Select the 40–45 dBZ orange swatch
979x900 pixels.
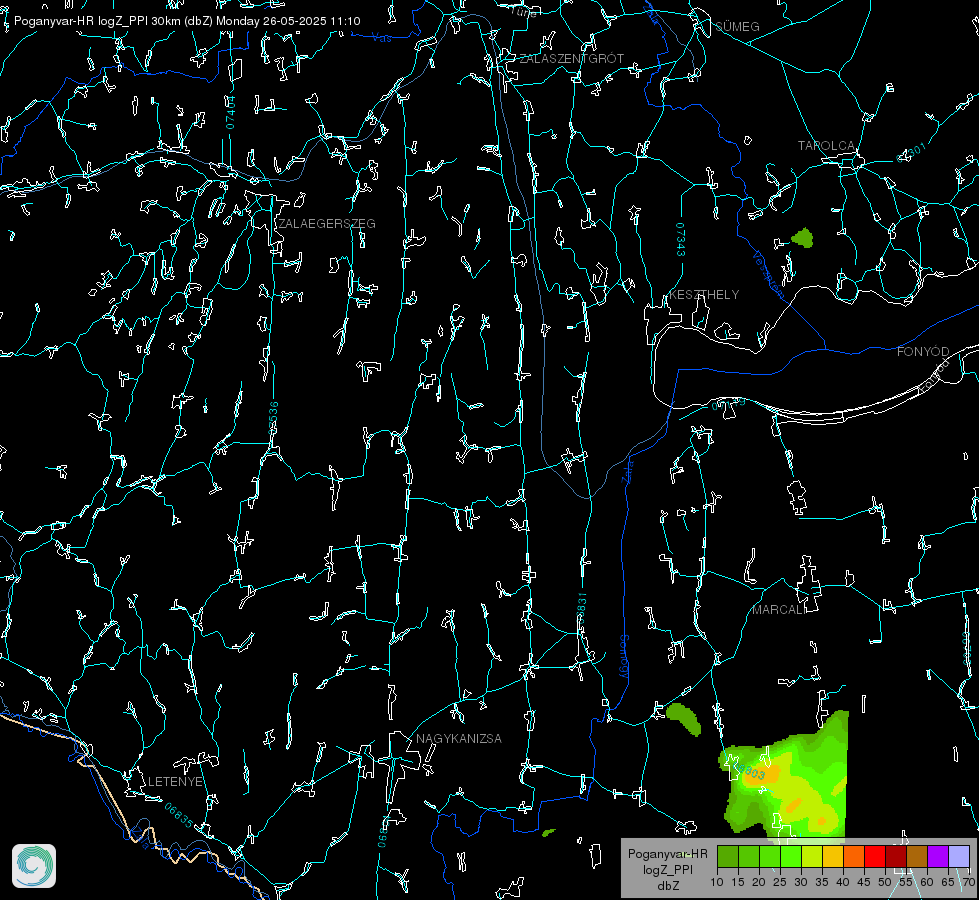(854, 856)
